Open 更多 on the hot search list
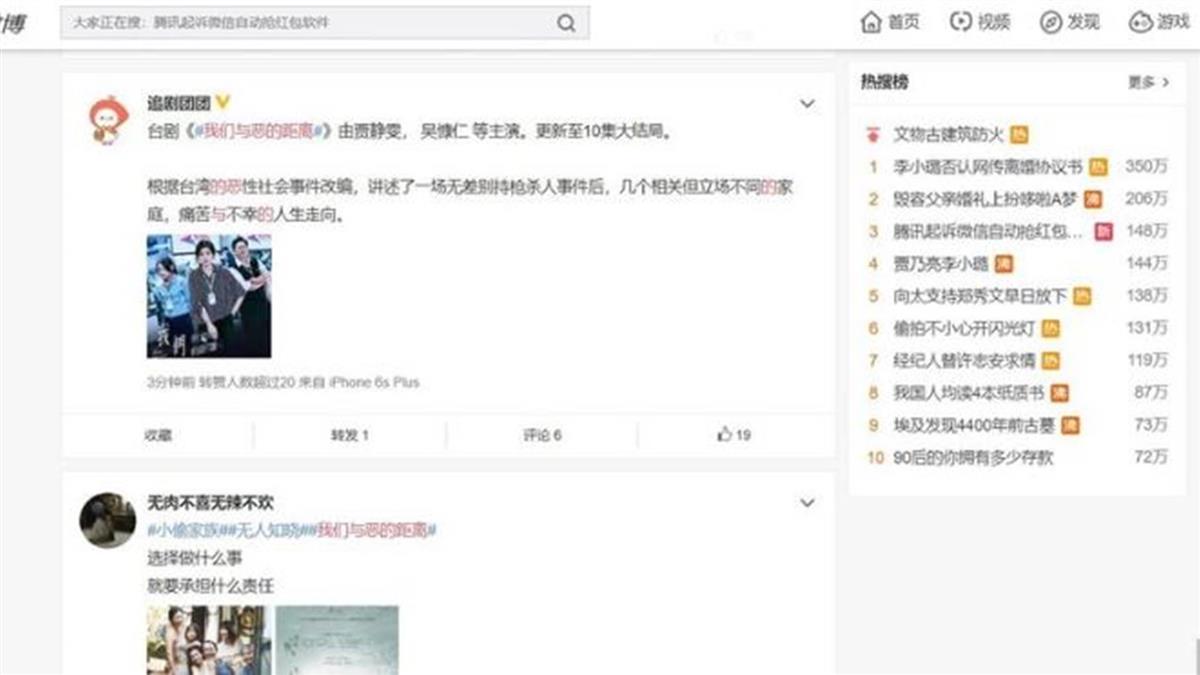The image size is (1200, 675). [1149, 83]
